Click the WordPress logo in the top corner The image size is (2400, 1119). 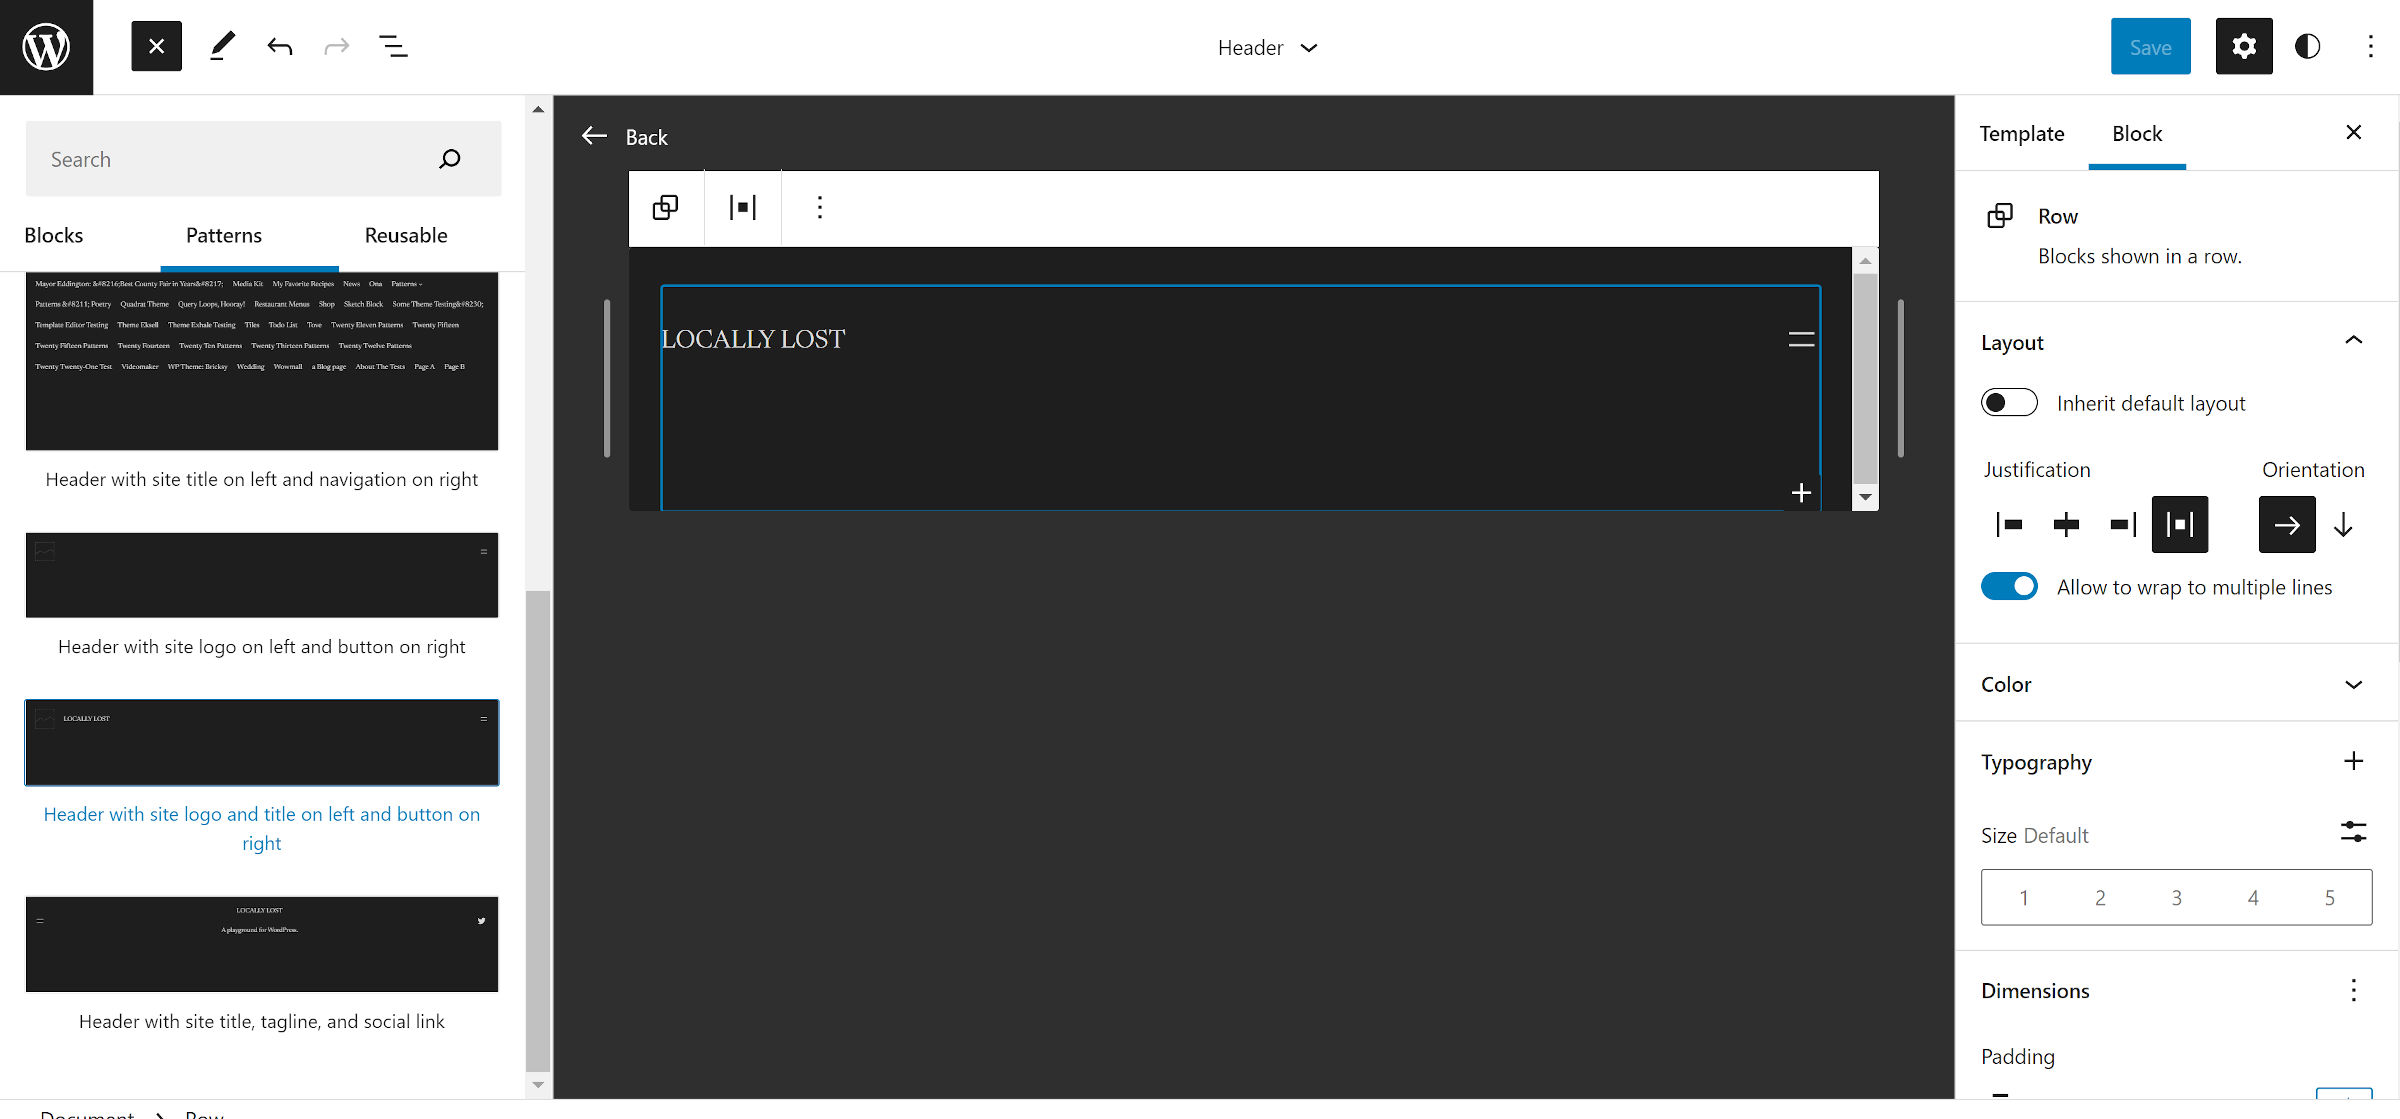[46, 46]
